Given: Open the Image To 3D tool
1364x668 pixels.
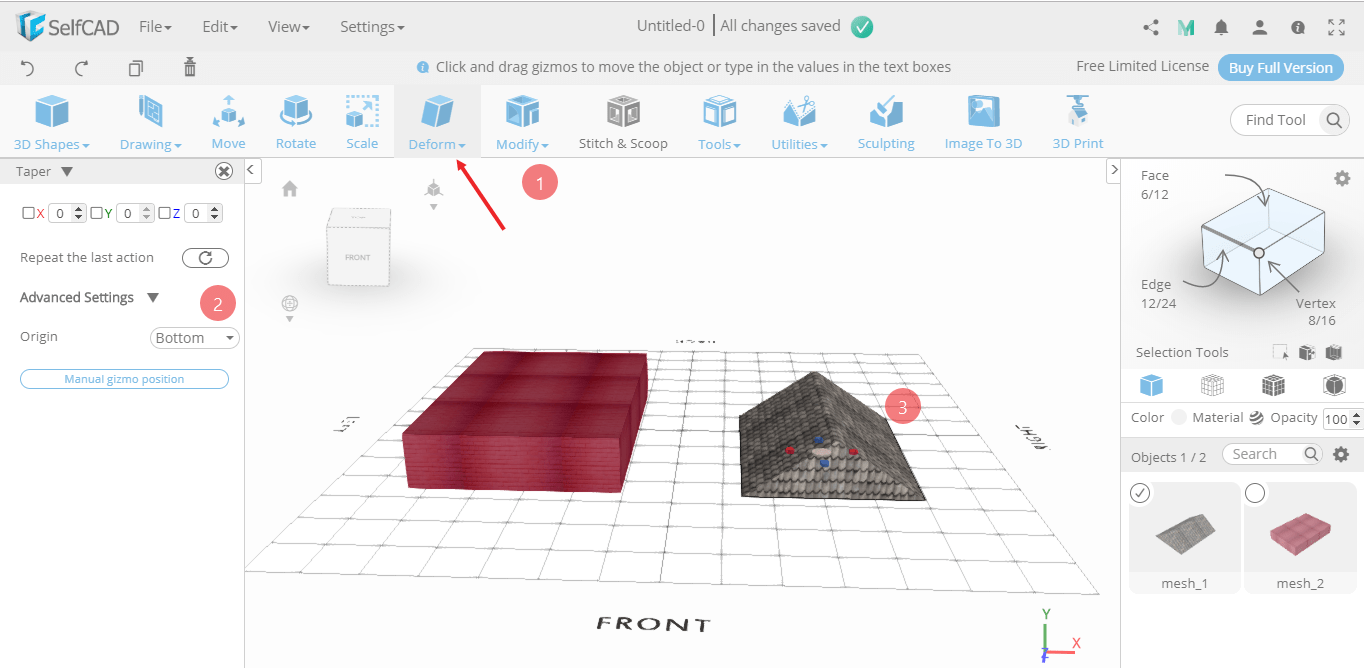Looking at the screenshot, I should (x=982, y=120).
